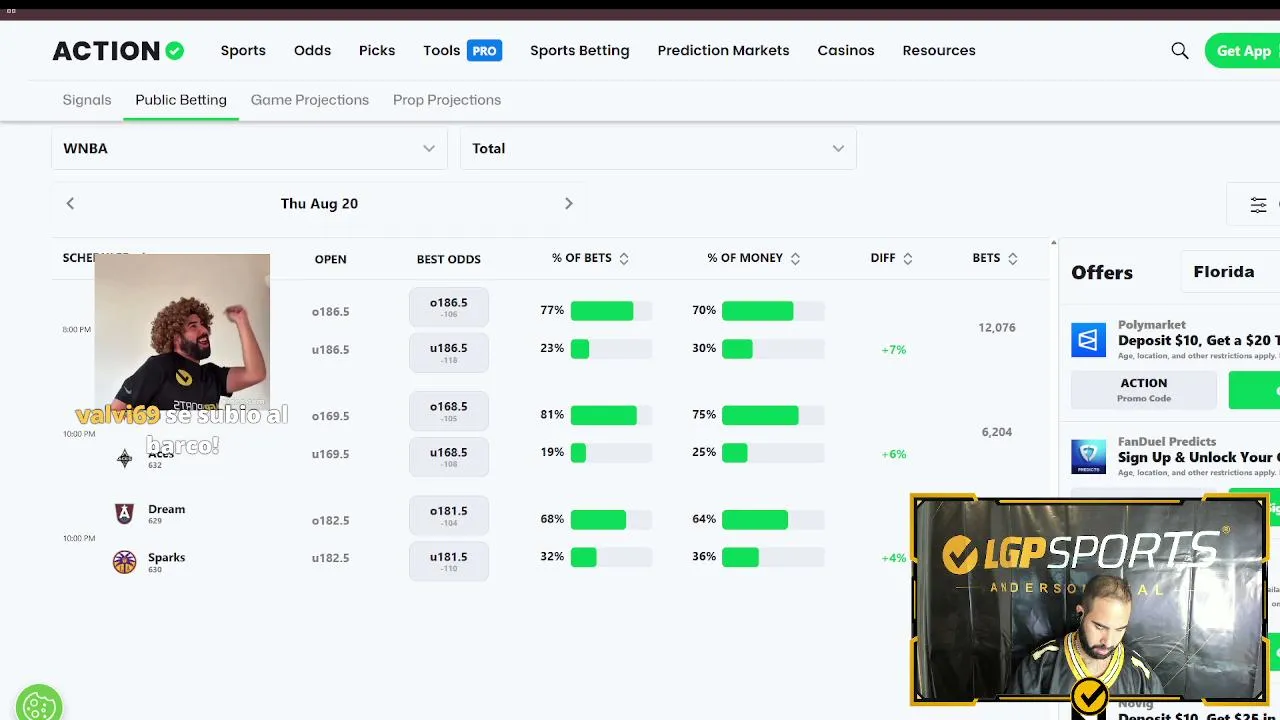Sort by % of Bets column arrows

coord(624,258)
